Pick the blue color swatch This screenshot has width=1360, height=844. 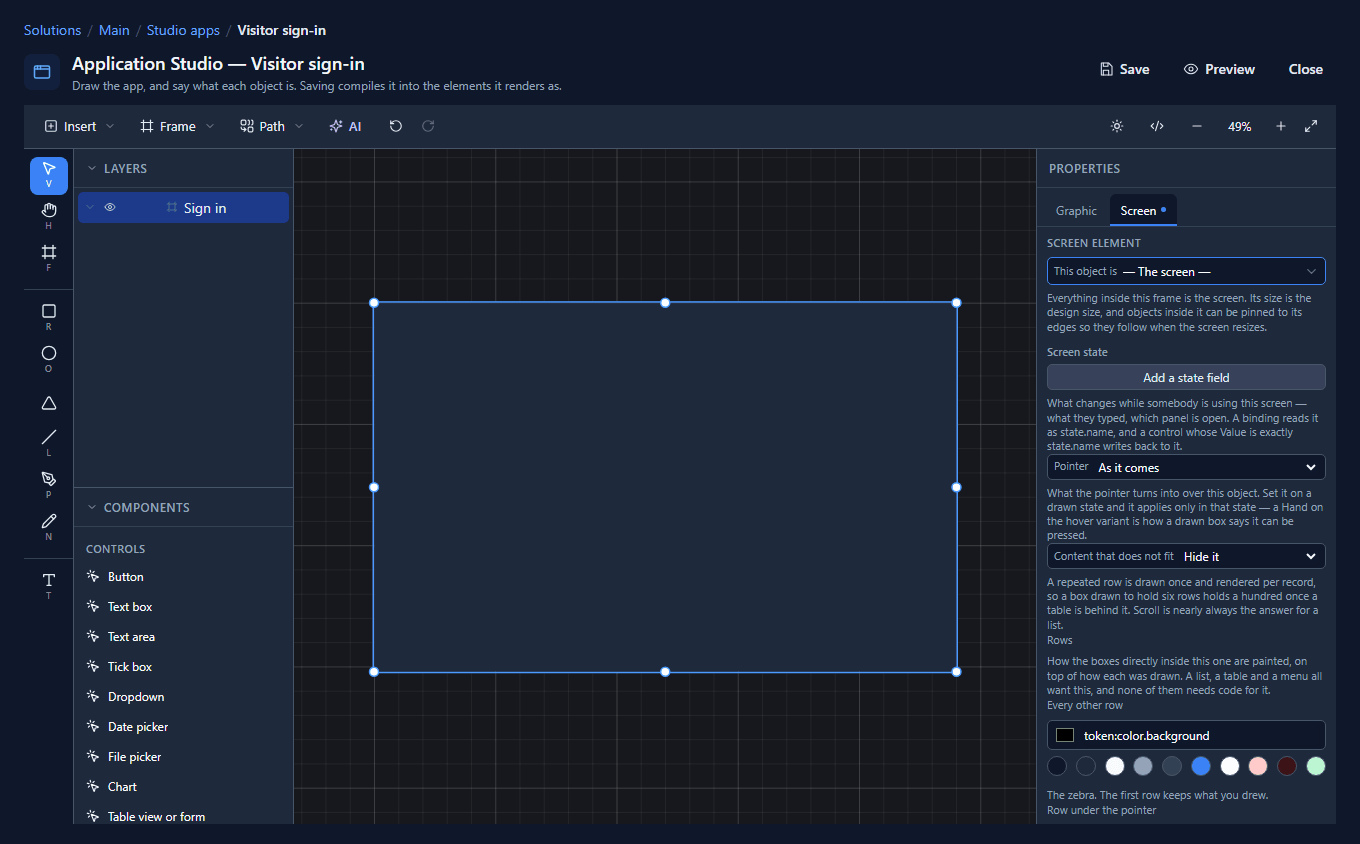click(1201, 766)
